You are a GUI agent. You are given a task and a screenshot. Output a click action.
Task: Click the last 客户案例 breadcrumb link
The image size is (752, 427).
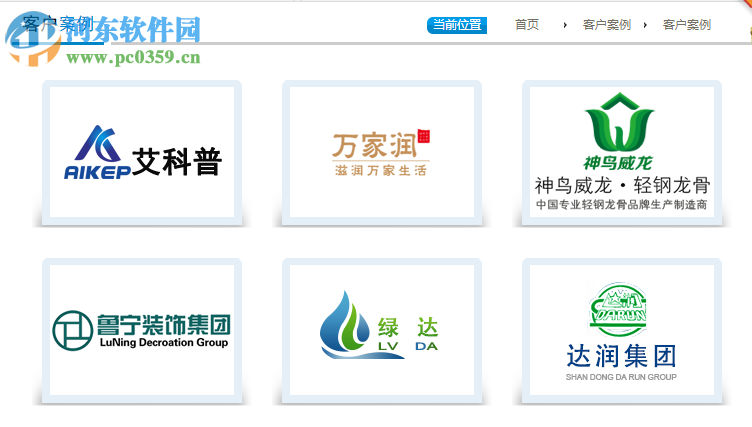686,24
